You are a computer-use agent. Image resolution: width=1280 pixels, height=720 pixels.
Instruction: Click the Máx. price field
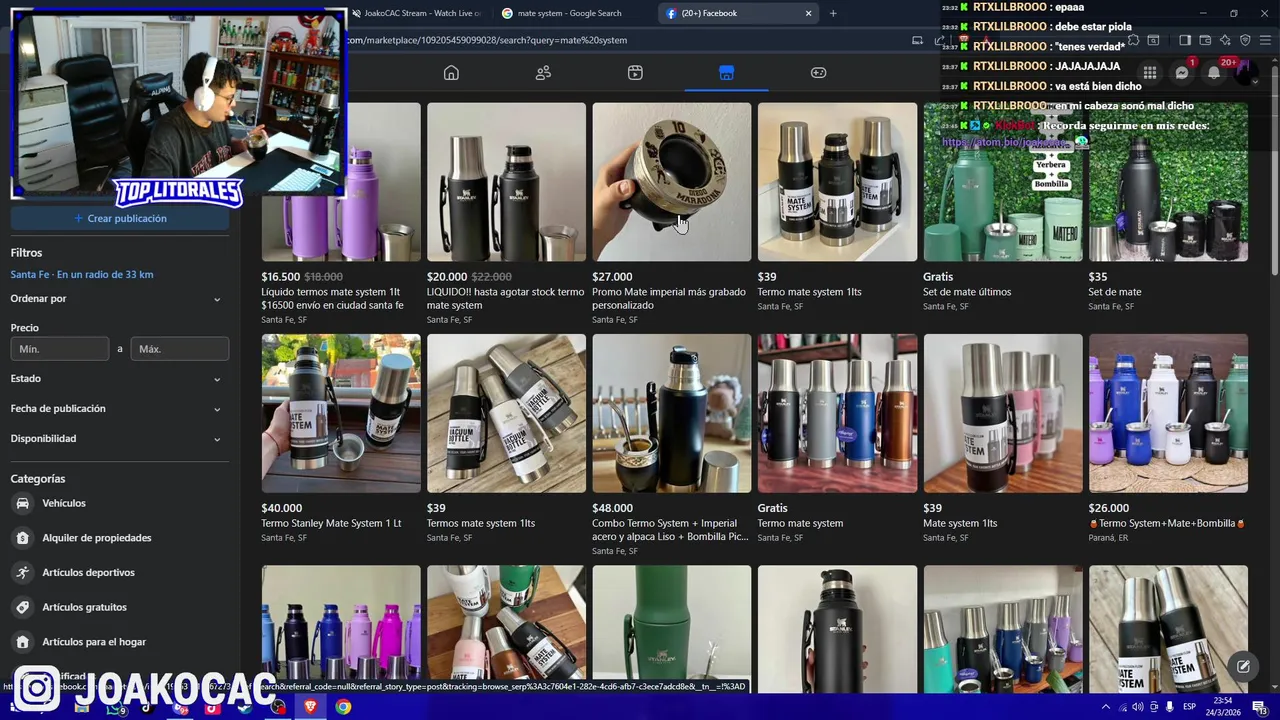click(180, 349)
